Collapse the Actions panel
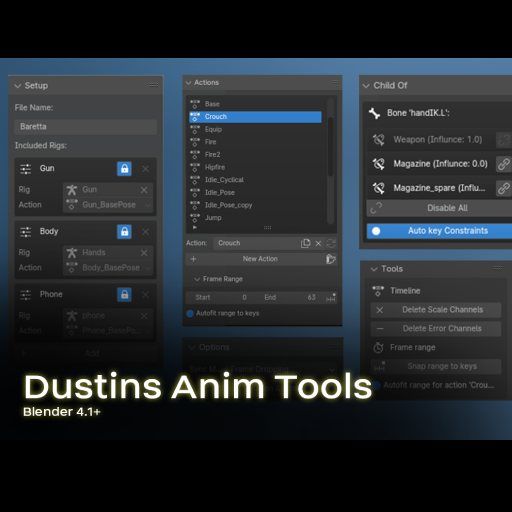The width and height of the screenshot is (512, 512). (188, 83)
